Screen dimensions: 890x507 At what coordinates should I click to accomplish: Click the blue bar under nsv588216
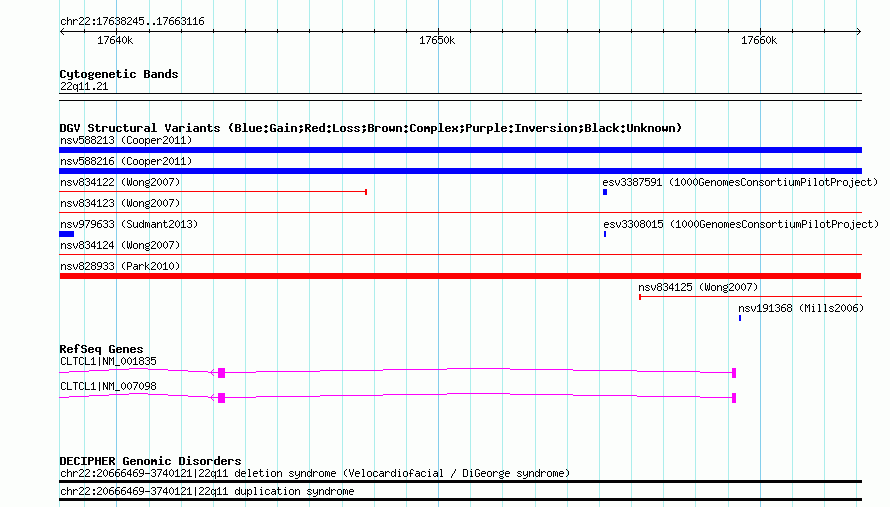(x=460, y=171)
